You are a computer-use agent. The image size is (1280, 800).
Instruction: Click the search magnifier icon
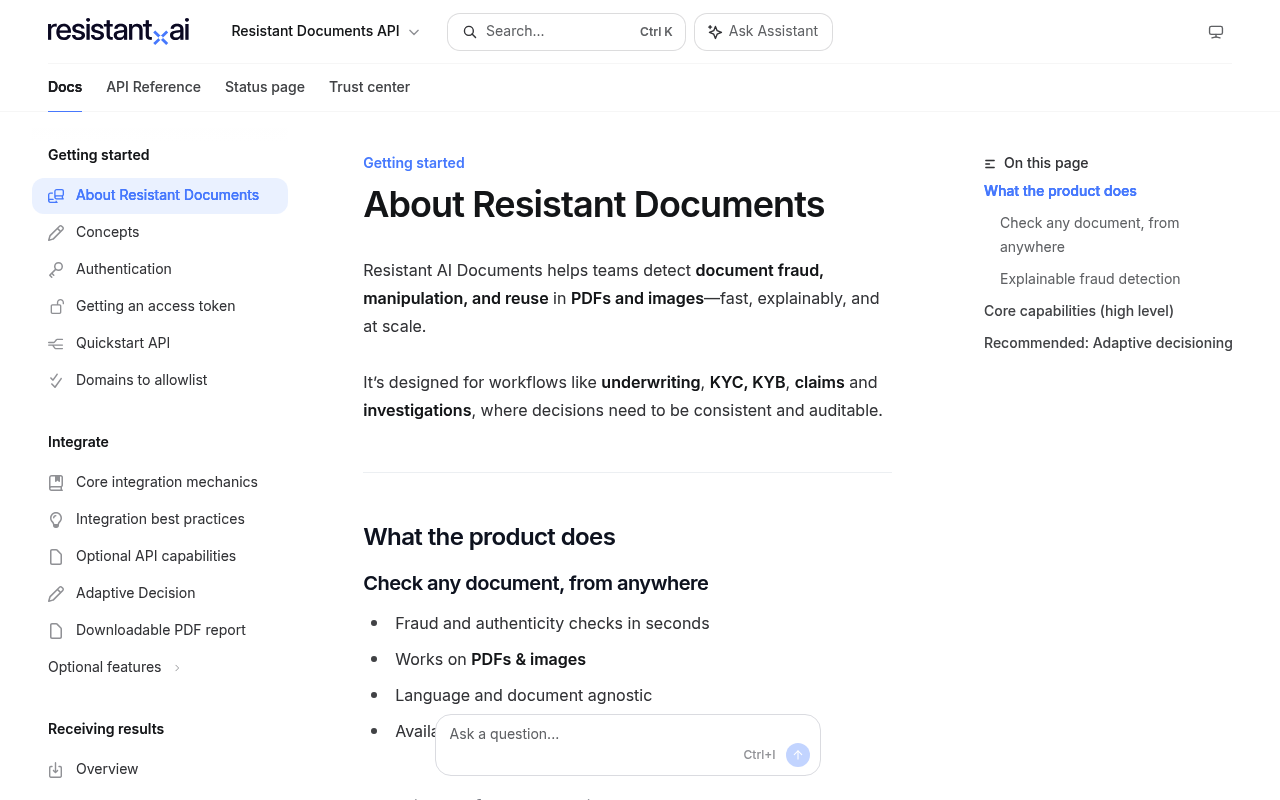[x=470, y=32]
